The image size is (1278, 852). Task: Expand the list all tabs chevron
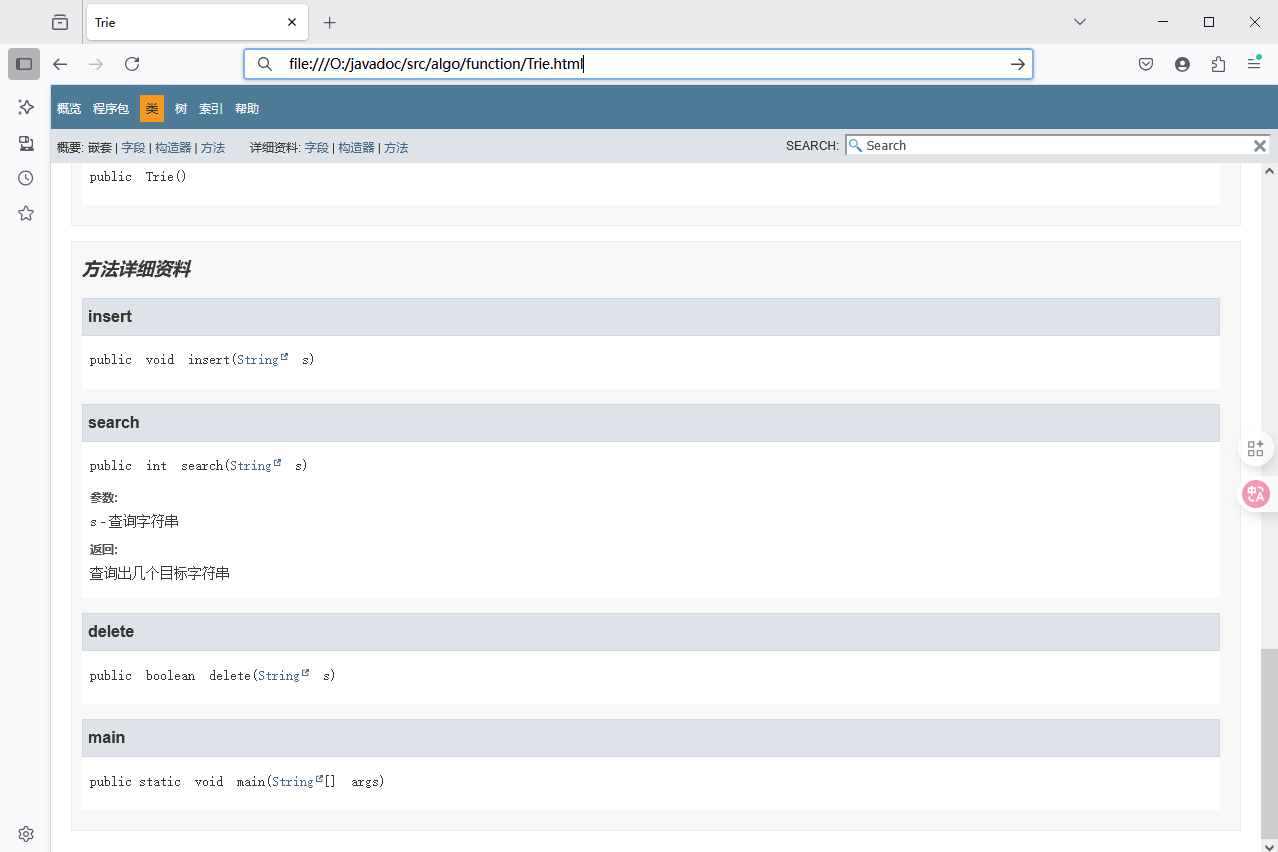point(1080,22)
